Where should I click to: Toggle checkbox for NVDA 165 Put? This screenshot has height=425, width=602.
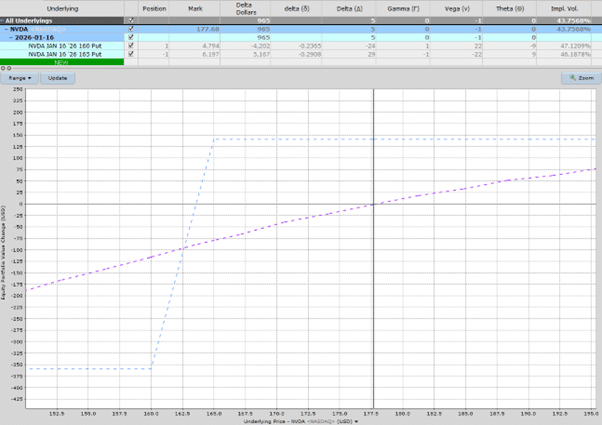click(131, 54)
